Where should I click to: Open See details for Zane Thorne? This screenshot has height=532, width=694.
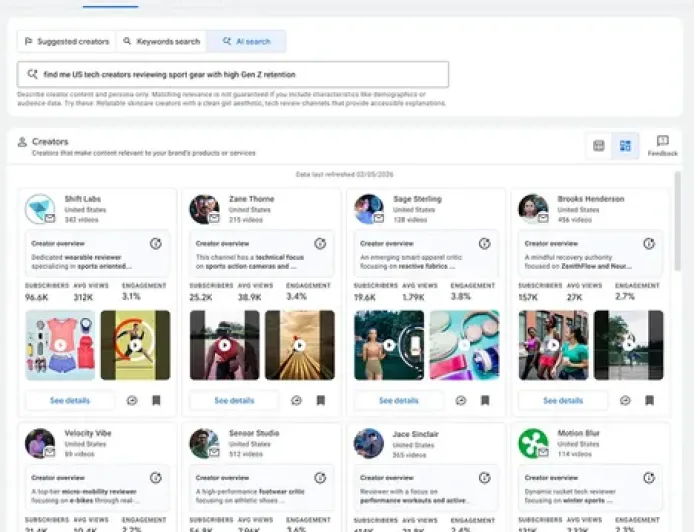tap(235, 401)
